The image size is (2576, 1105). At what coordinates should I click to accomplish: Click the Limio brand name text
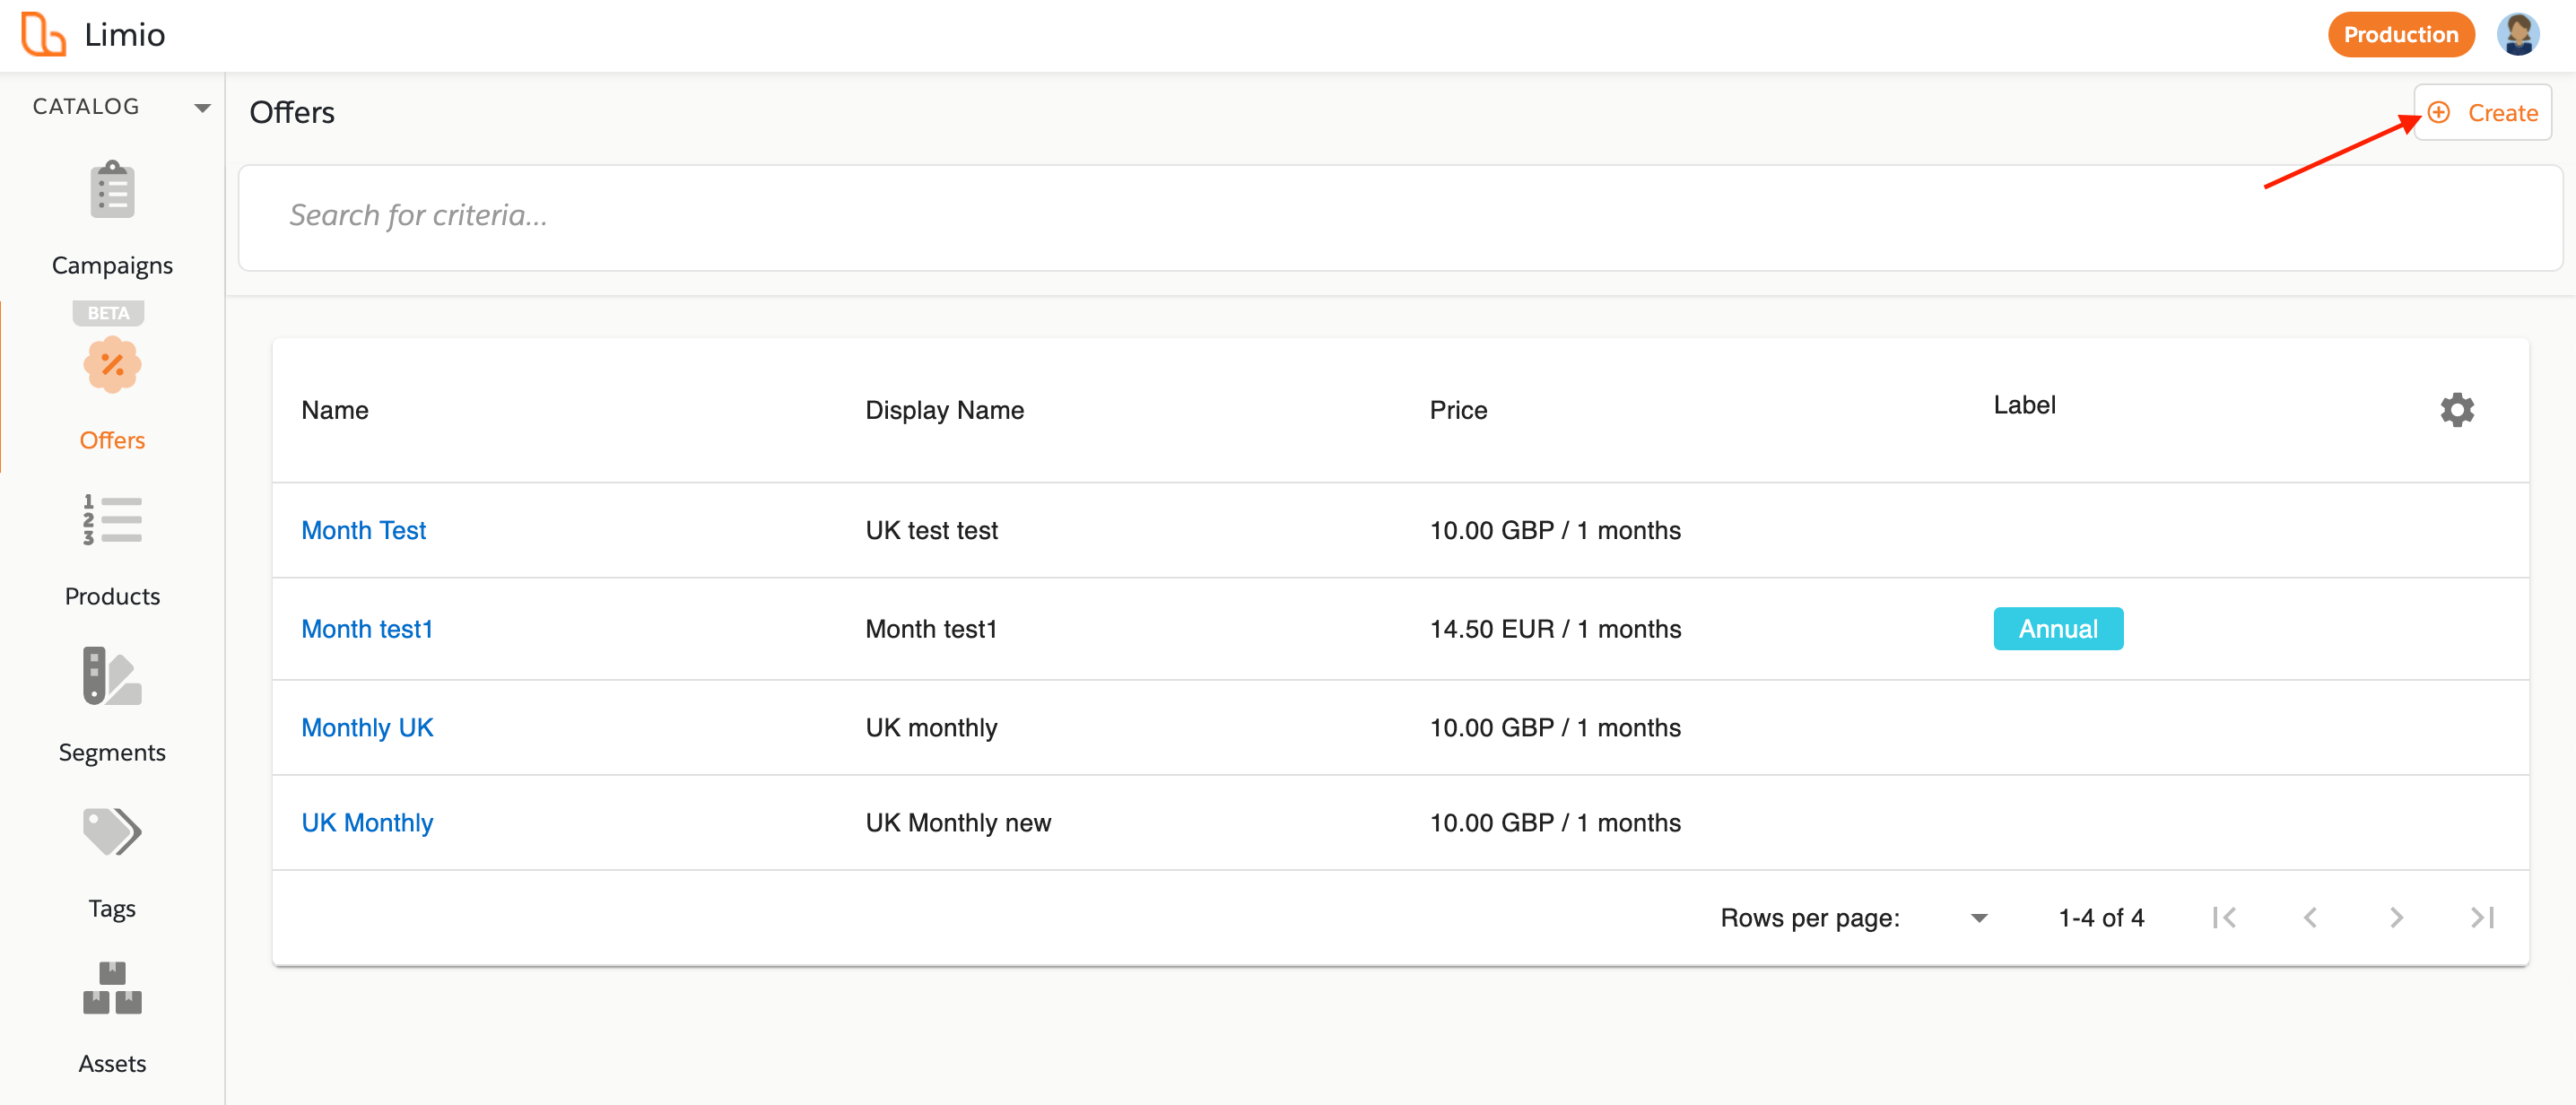click(x=125, y=35)
